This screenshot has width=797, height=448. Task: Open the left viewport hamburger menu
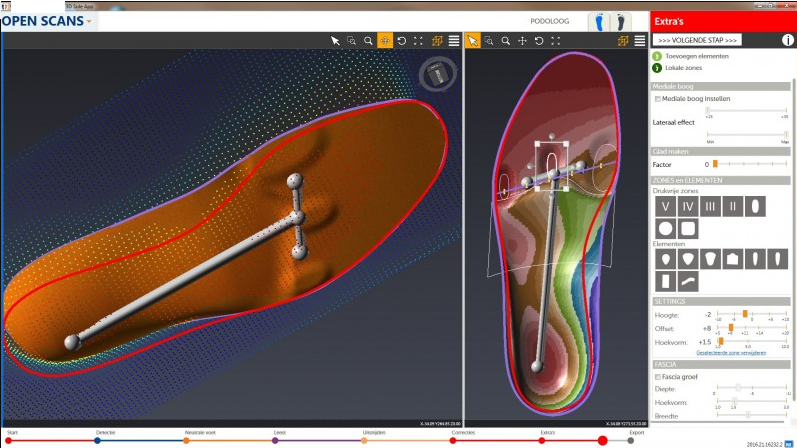tap(454, 41)
